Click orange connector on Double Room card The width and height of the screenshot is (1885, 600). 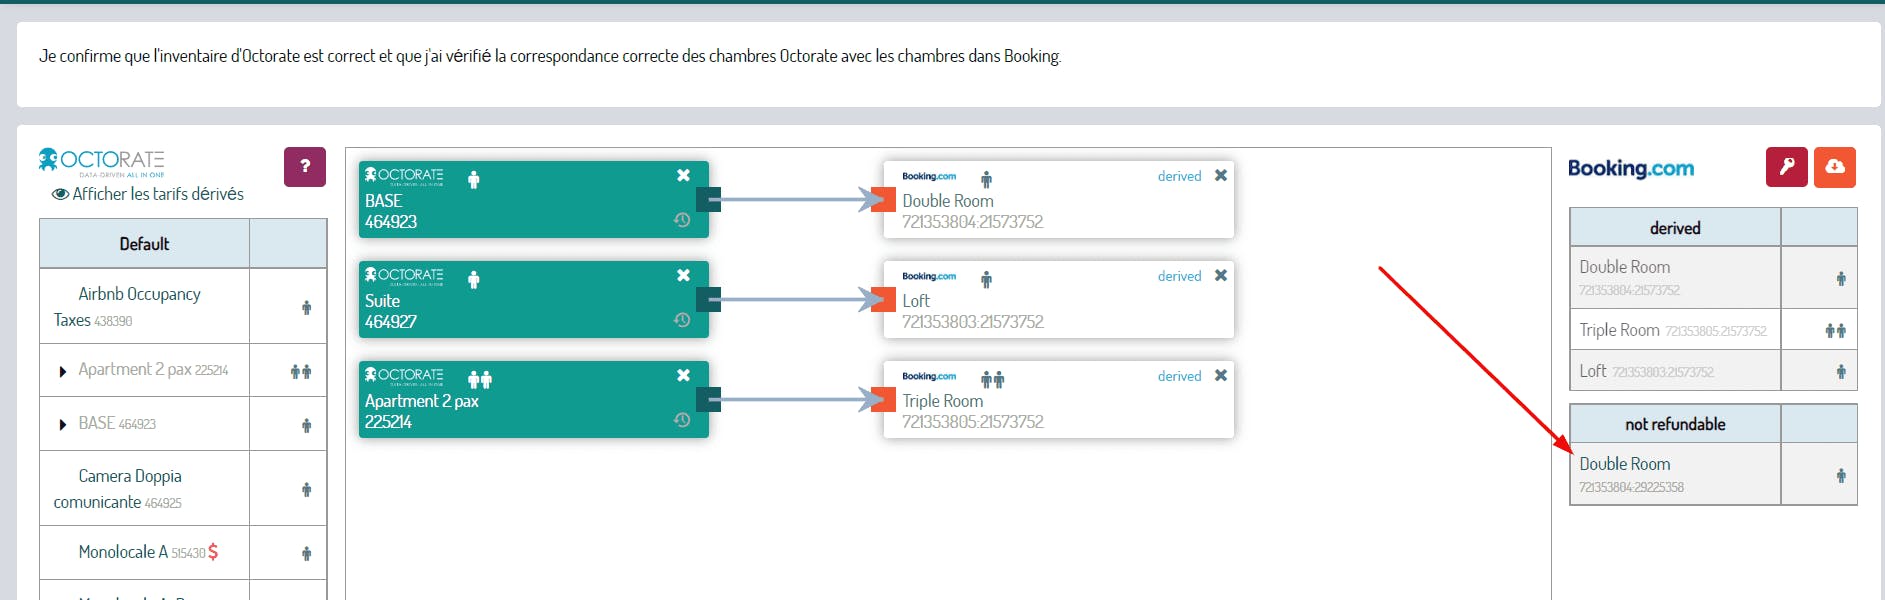(x=883, y=200)
